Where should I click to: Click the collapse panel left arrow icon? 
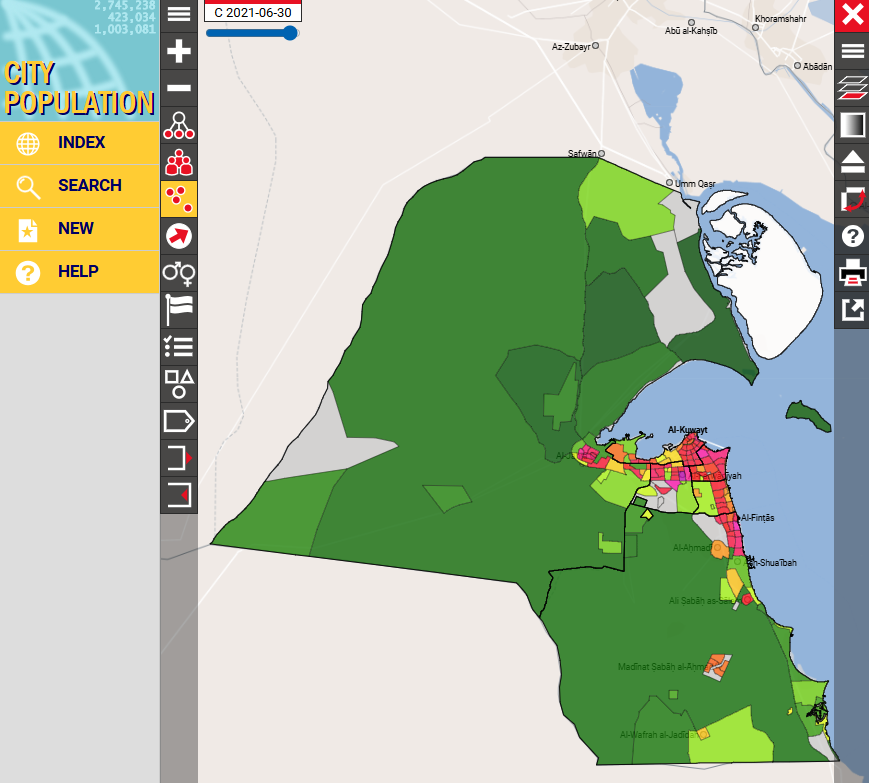(178, 495)
